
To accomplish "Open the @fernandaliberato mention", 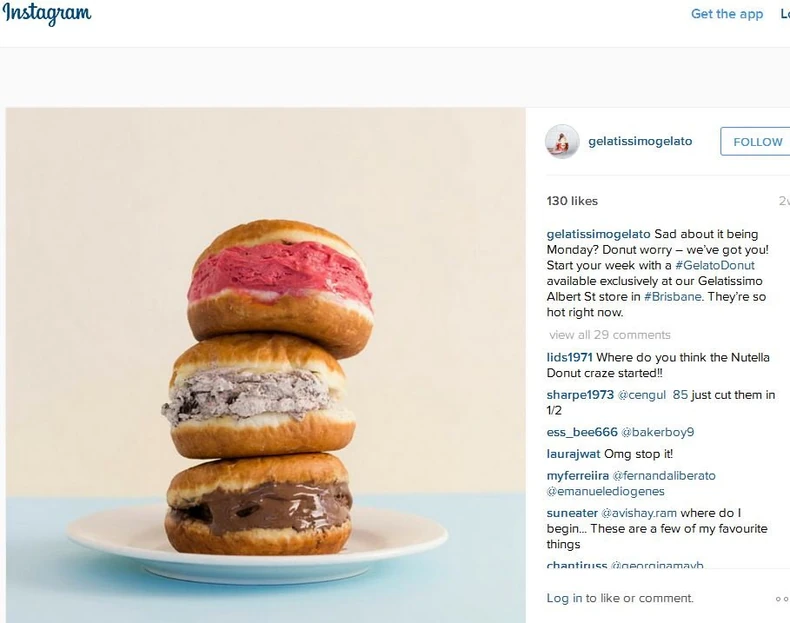I will (x=664, y=476).
